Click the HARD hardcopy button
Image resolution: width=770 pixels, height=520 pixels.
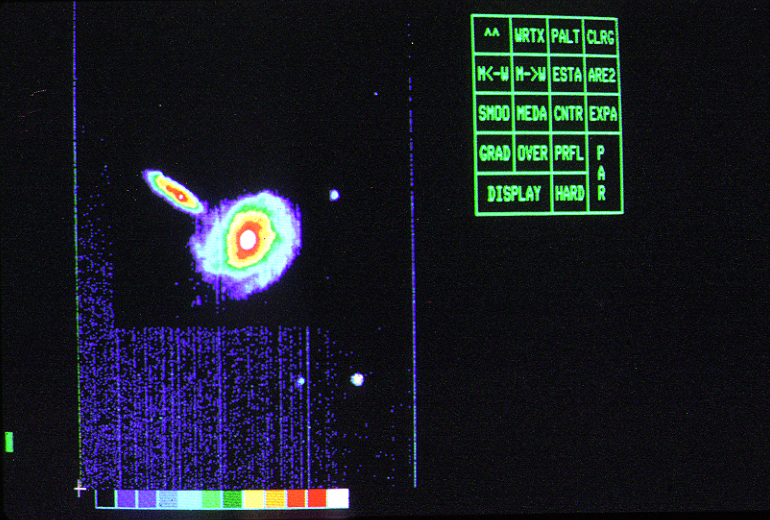(x=569, y=194)
